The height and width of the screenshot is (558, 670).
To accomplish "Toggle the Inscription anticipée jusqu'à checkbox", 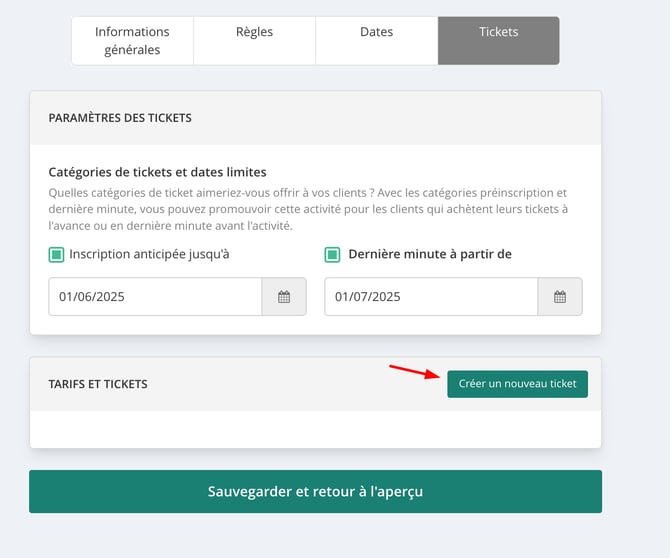I will pos(56,255).
